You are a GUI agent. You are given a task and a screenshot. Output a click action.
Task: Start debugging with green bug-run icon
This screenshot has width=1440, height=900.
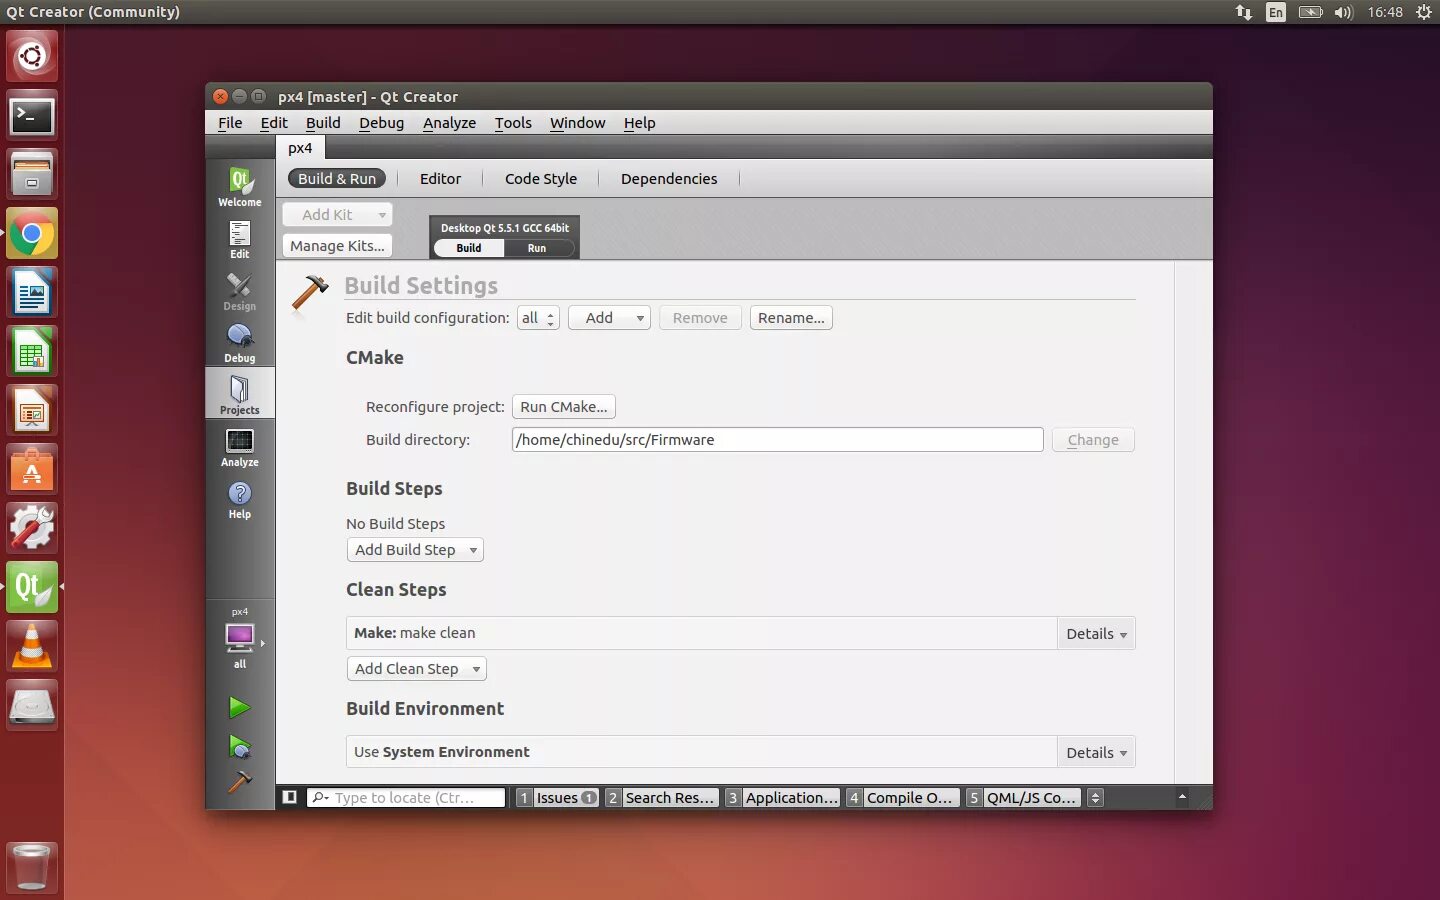pyautogui.click(x=239, y=746)
